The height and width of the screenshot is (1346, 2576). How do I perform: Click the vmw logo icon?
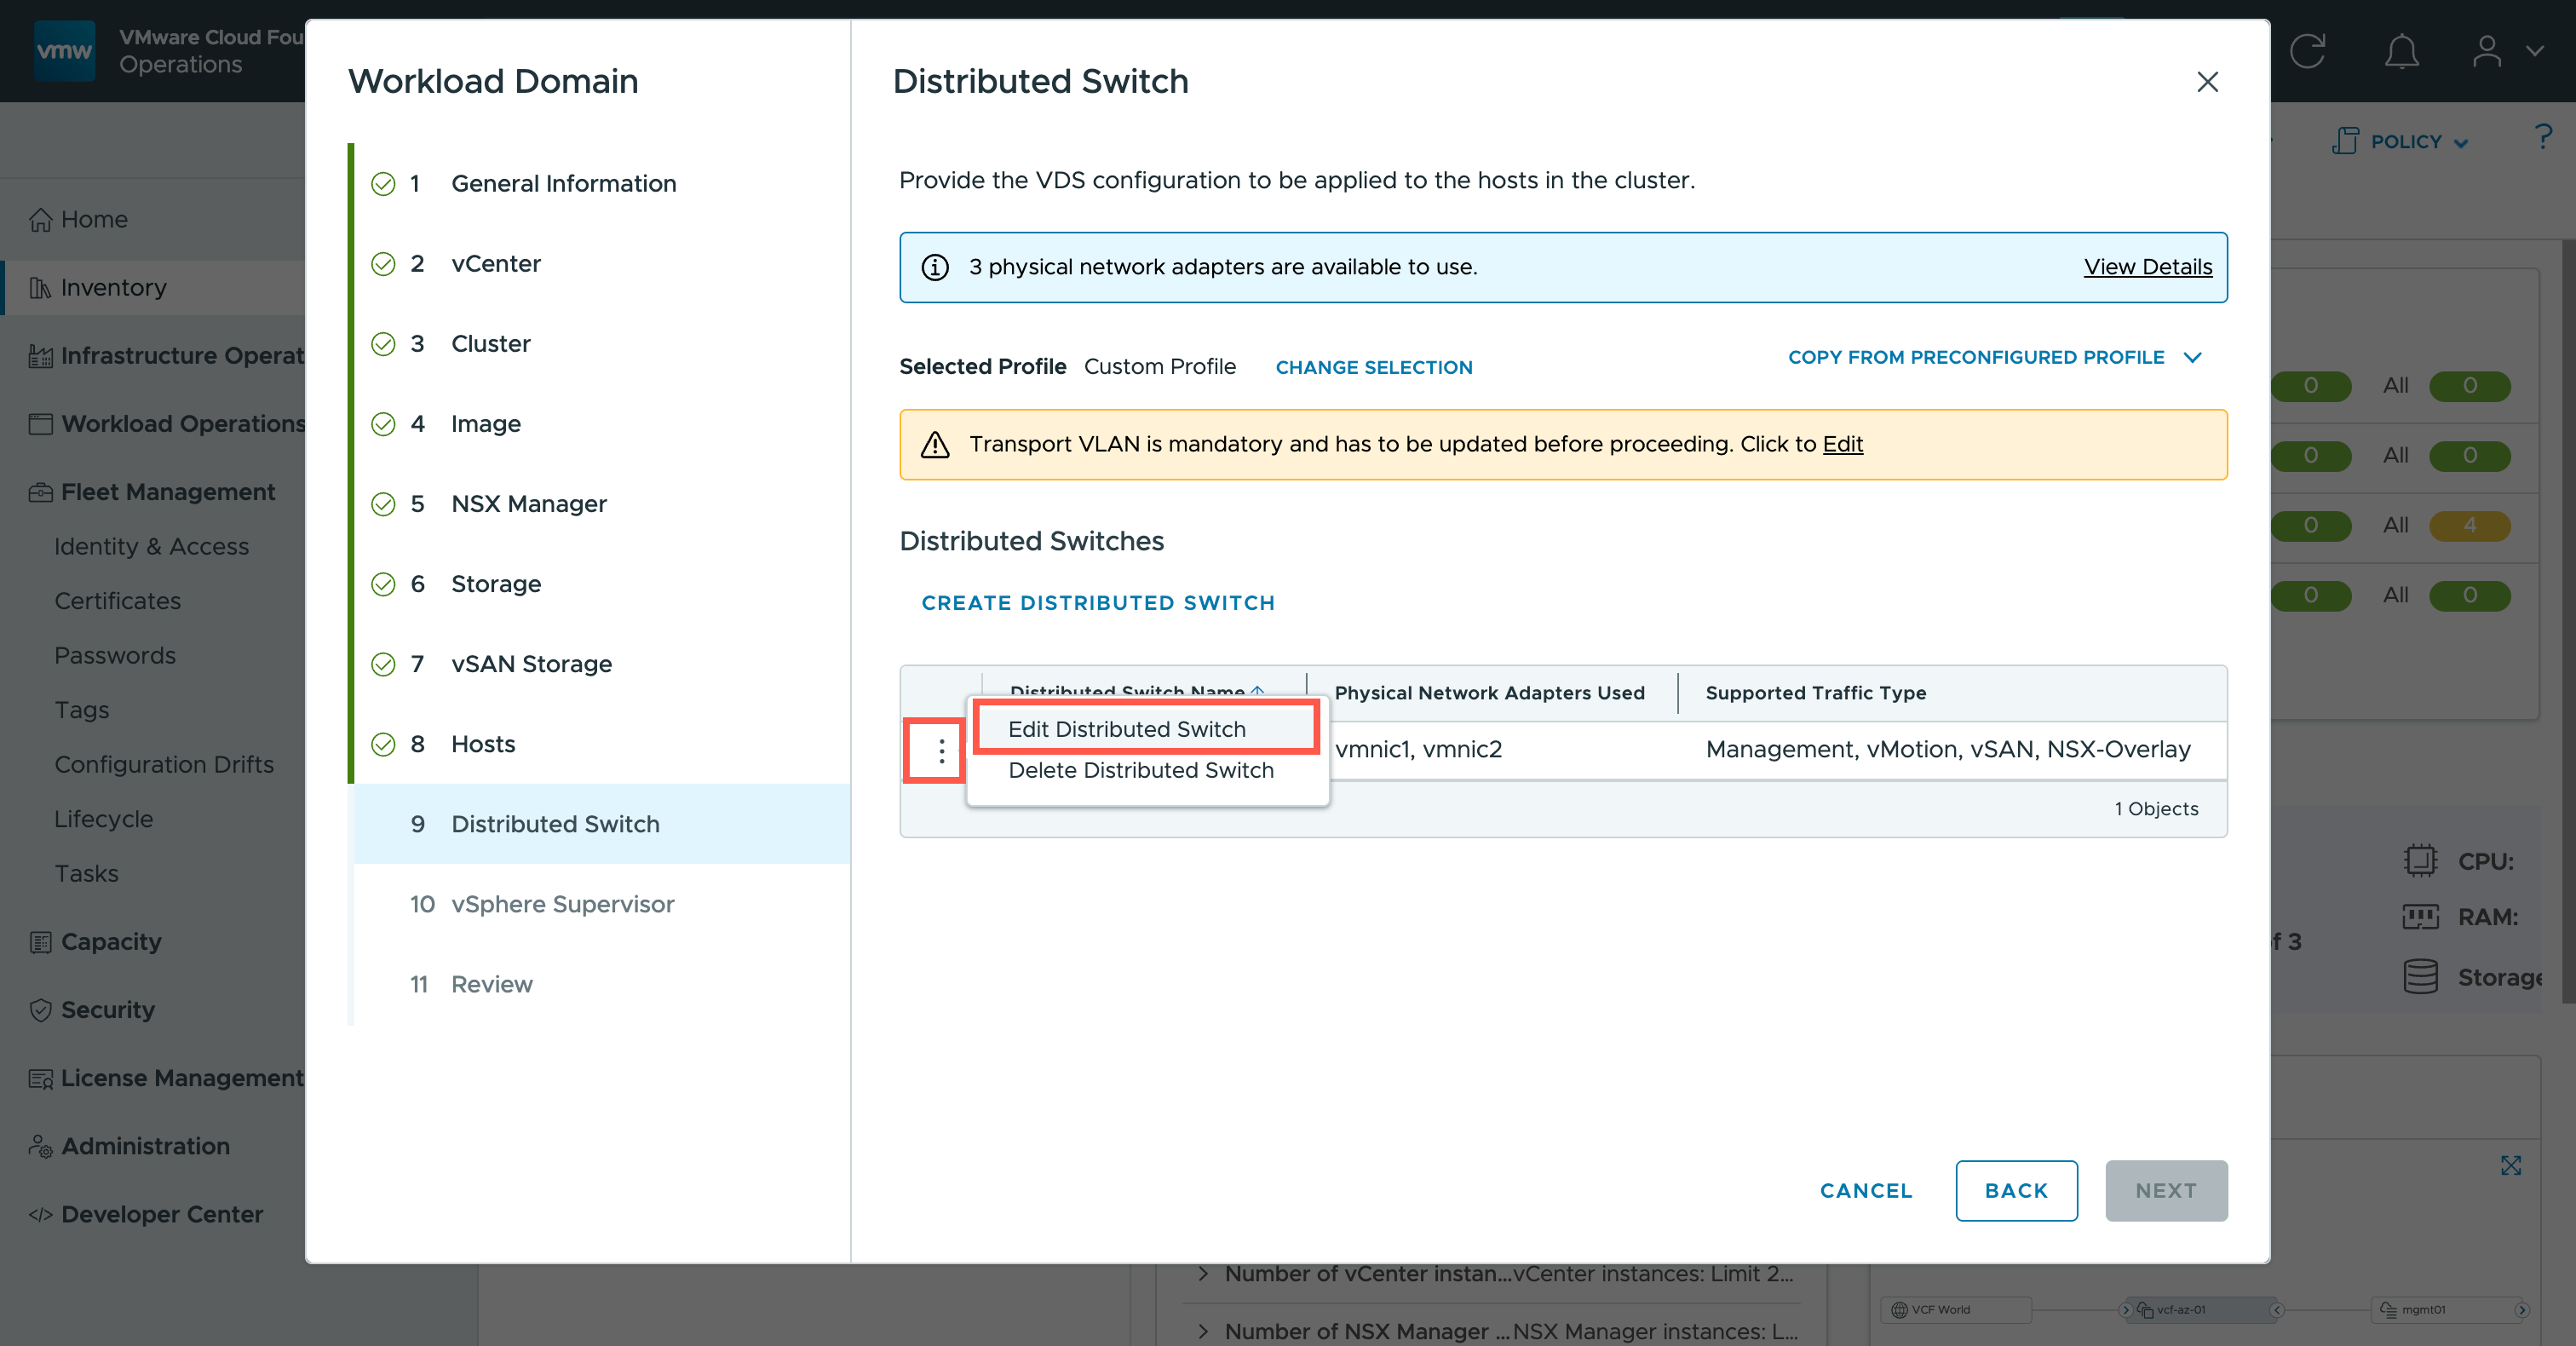(64, 50)
